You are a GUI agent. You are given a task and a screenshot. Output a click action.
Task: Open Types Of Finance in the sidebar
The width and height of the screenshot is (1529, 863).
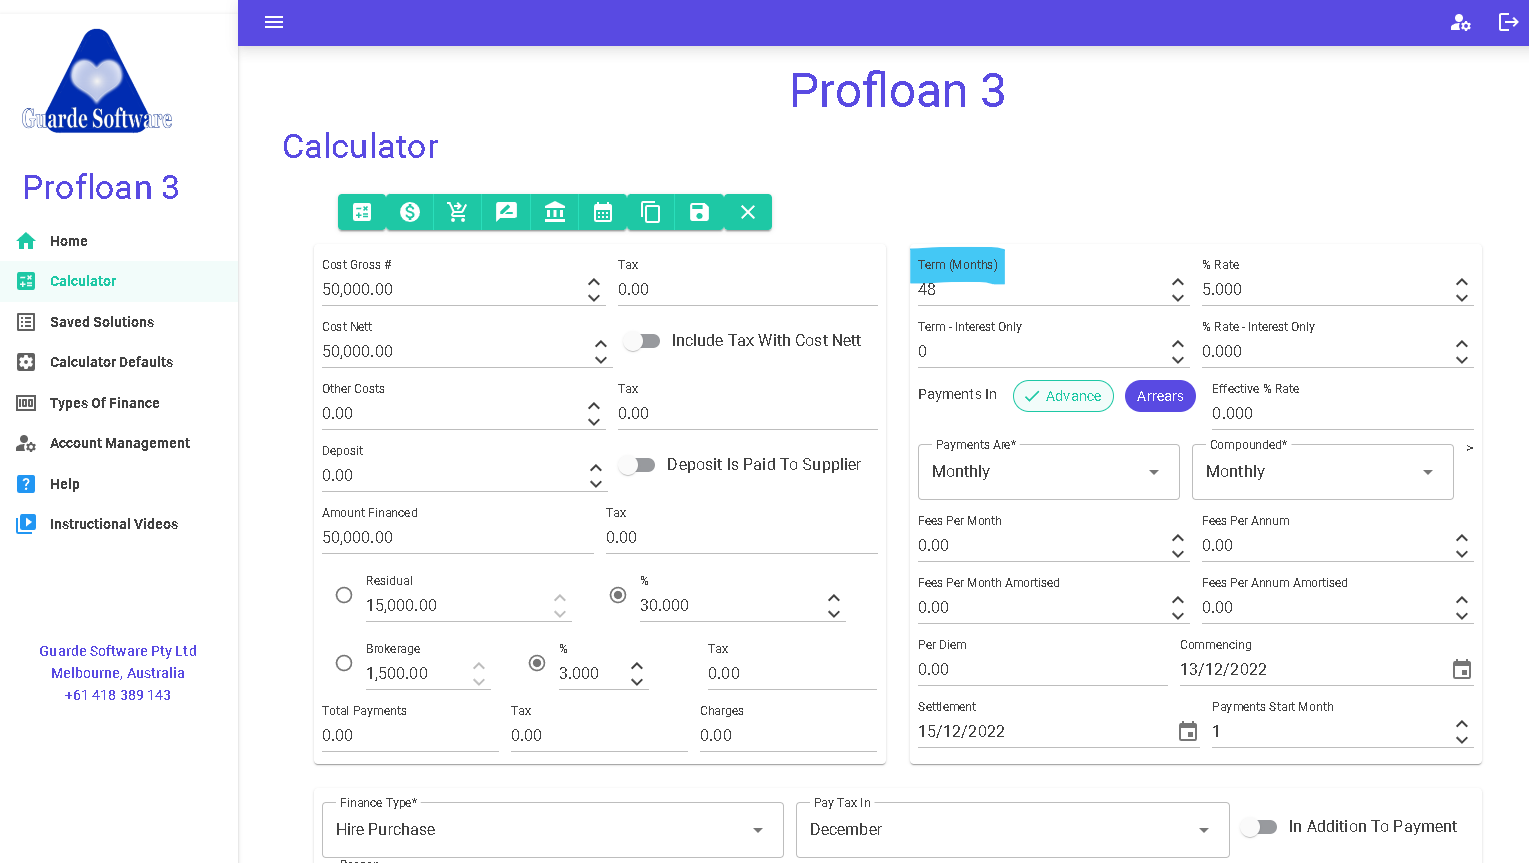119,403
